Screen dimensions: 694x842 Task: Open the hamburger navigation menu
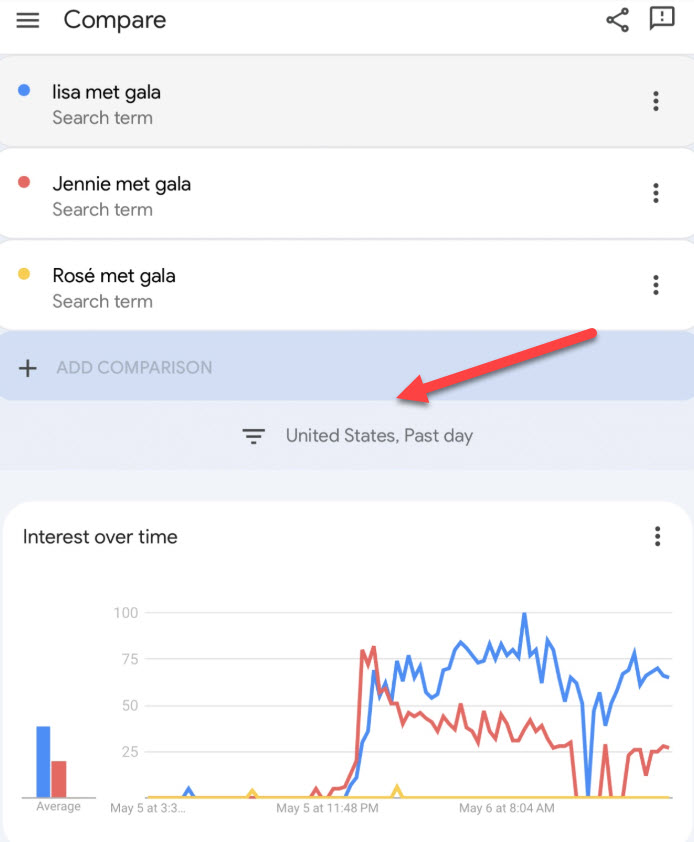click(x=27, y=20)
